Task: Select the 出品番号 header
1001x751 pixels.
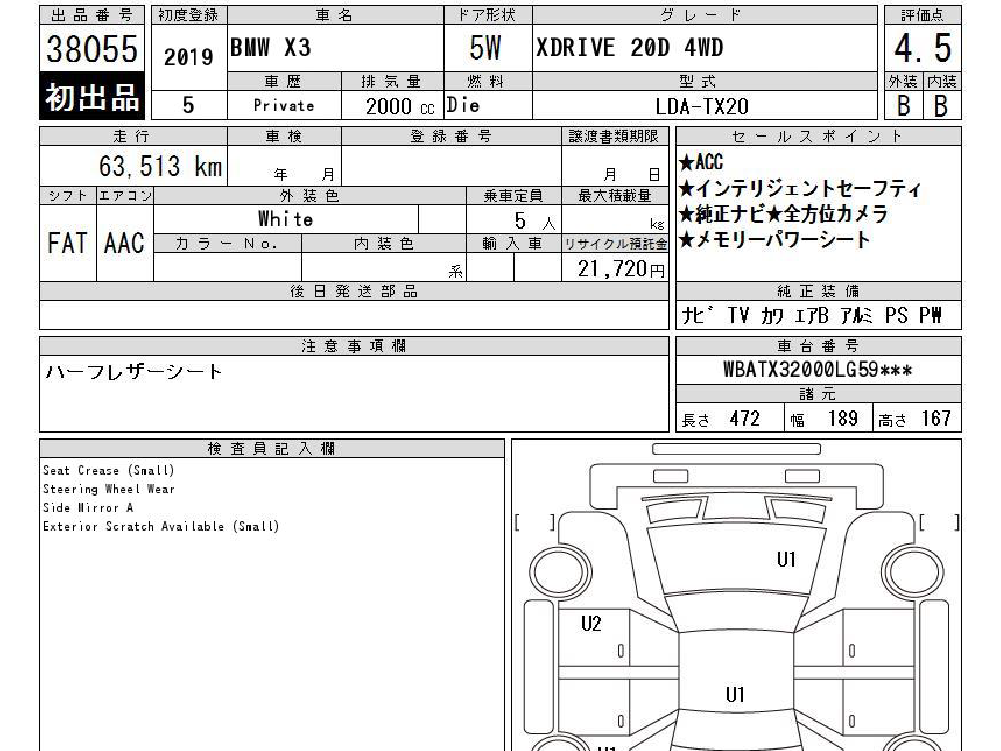Action: pyautogui.click(x=92, y=15)
